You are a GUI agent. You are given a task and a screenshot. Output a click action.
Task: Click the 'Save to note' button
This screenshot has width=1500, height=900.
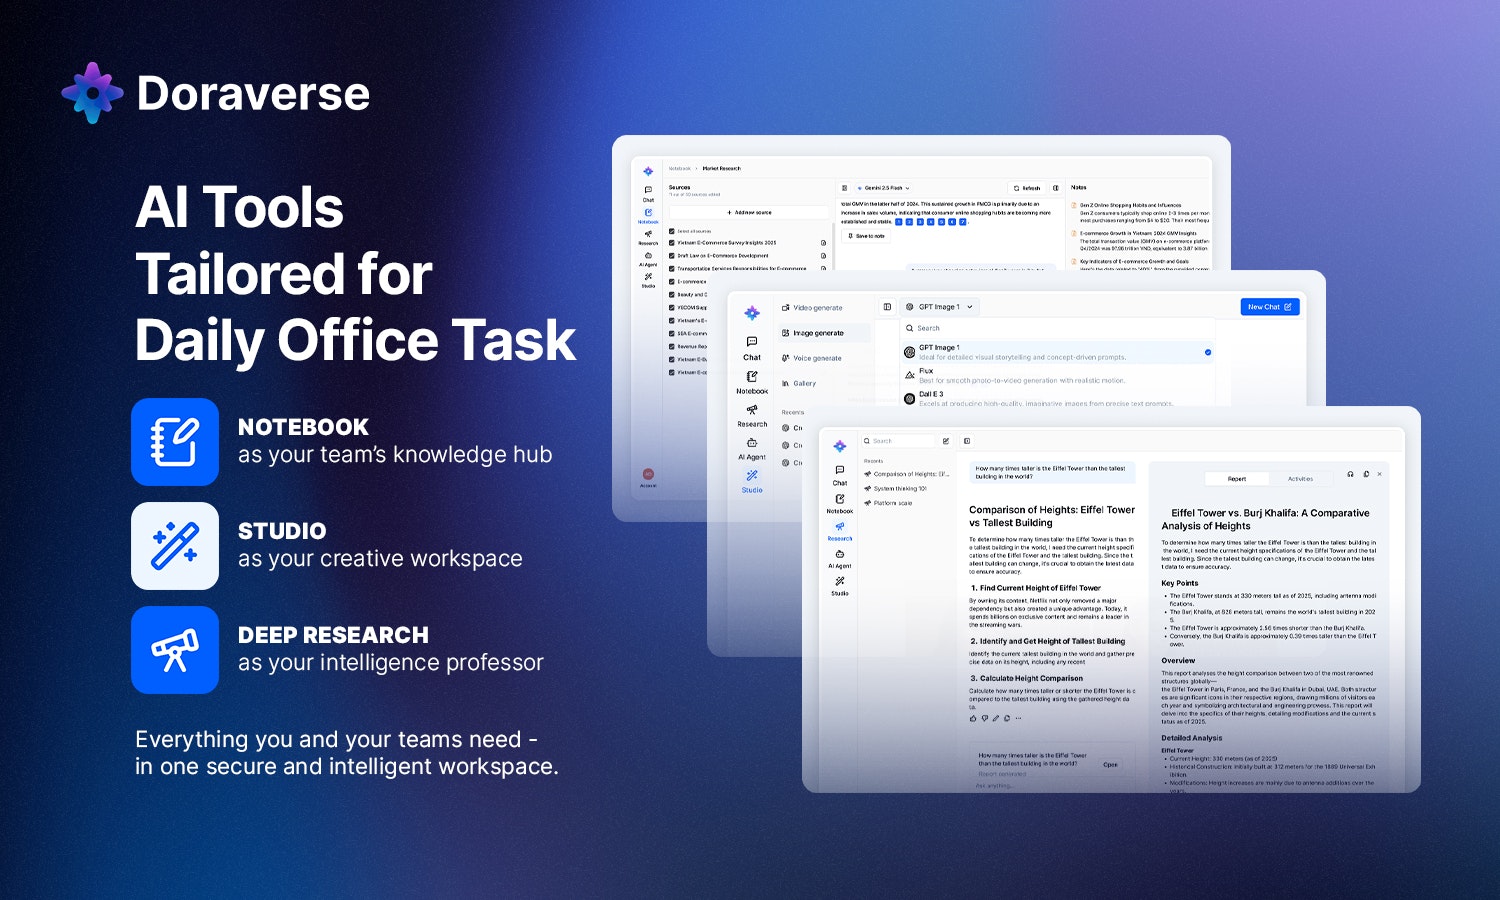866,236
